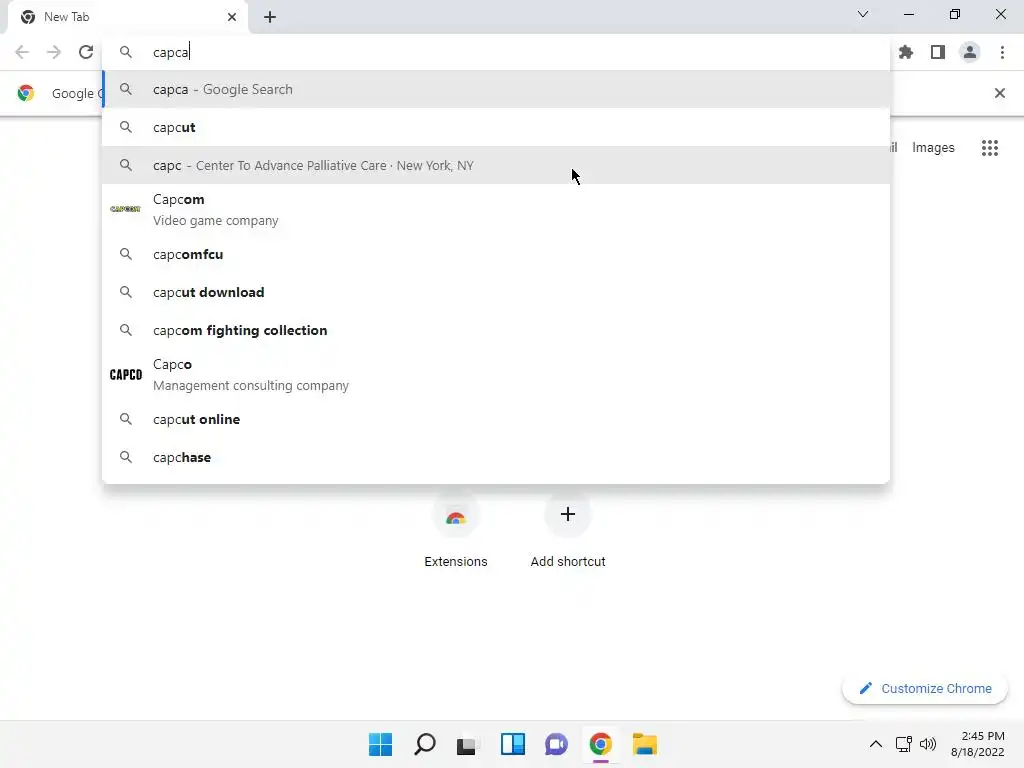Screen dimensions: 1024x768
Task: Click the Add shortcut plus tile
Action: point(568,532)
